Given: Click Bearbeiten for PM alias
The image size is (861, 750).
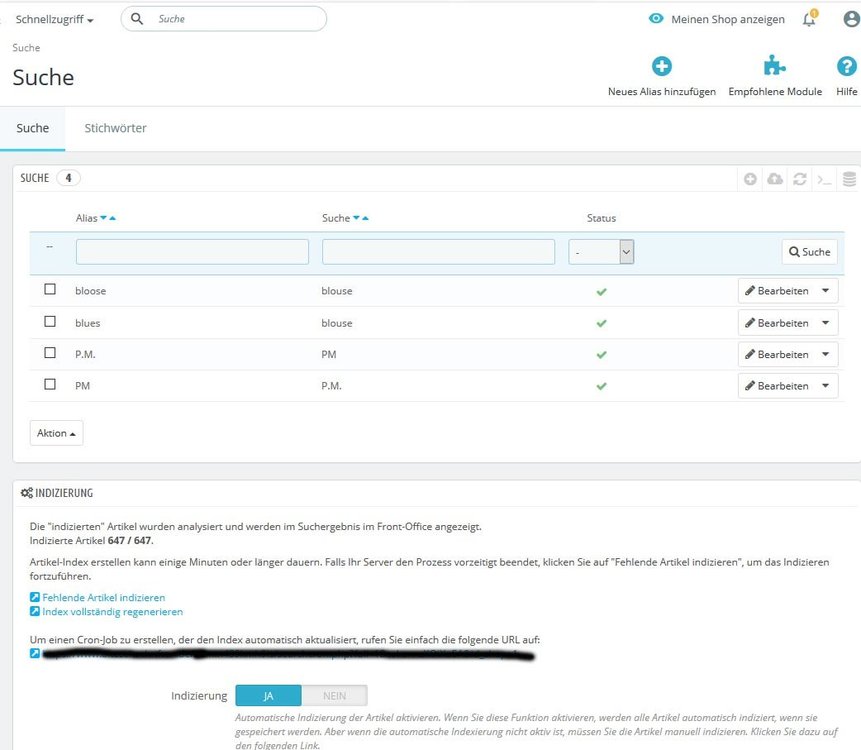Looking at the screenshot, I should coord(776,385).
